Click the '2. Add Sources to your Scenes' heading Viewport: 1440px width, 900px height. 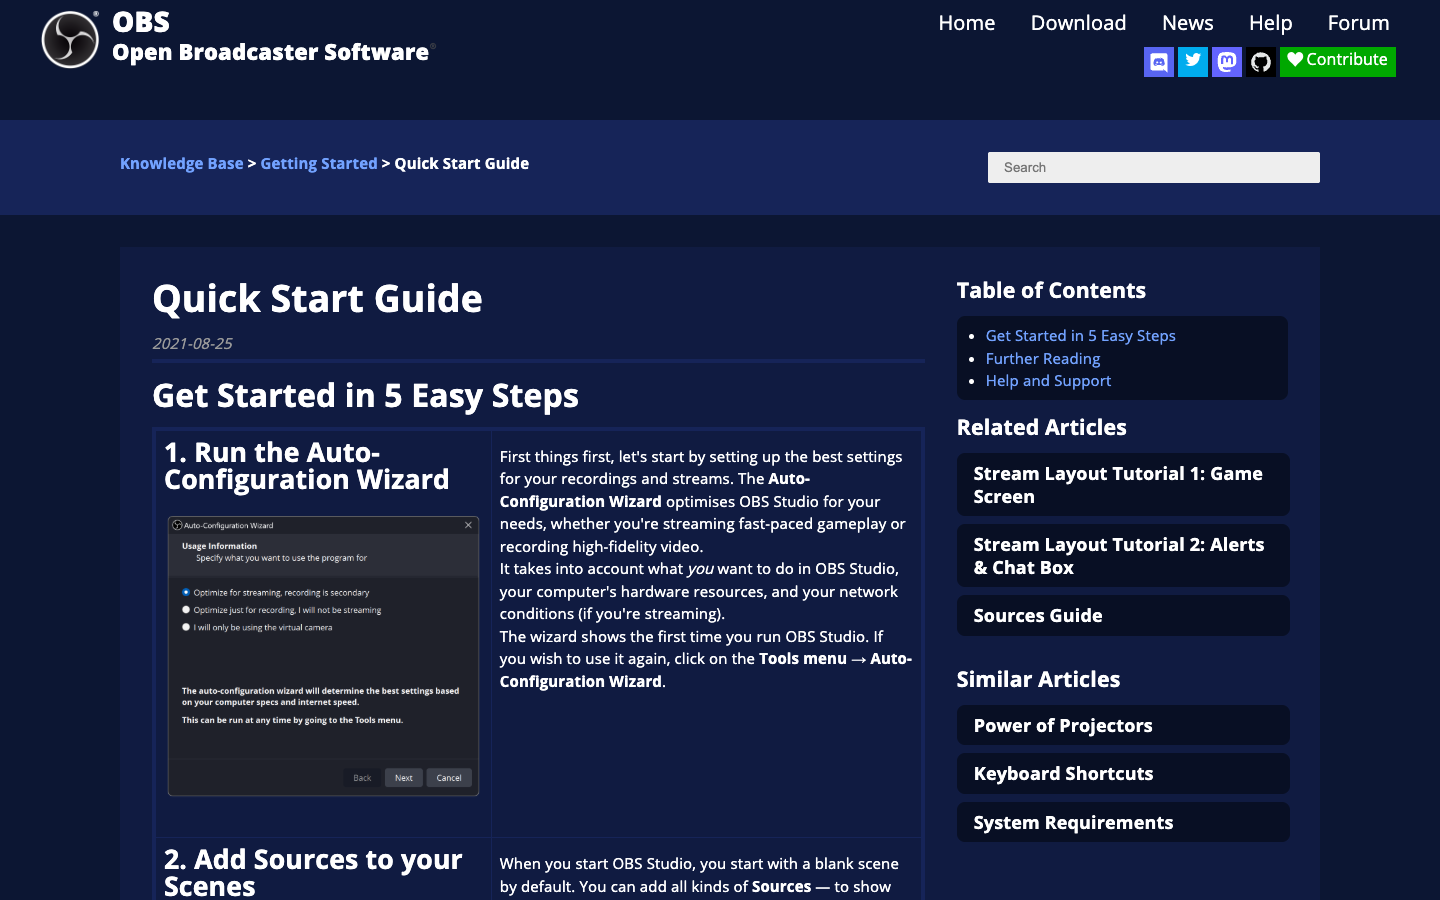pos(313,873)
